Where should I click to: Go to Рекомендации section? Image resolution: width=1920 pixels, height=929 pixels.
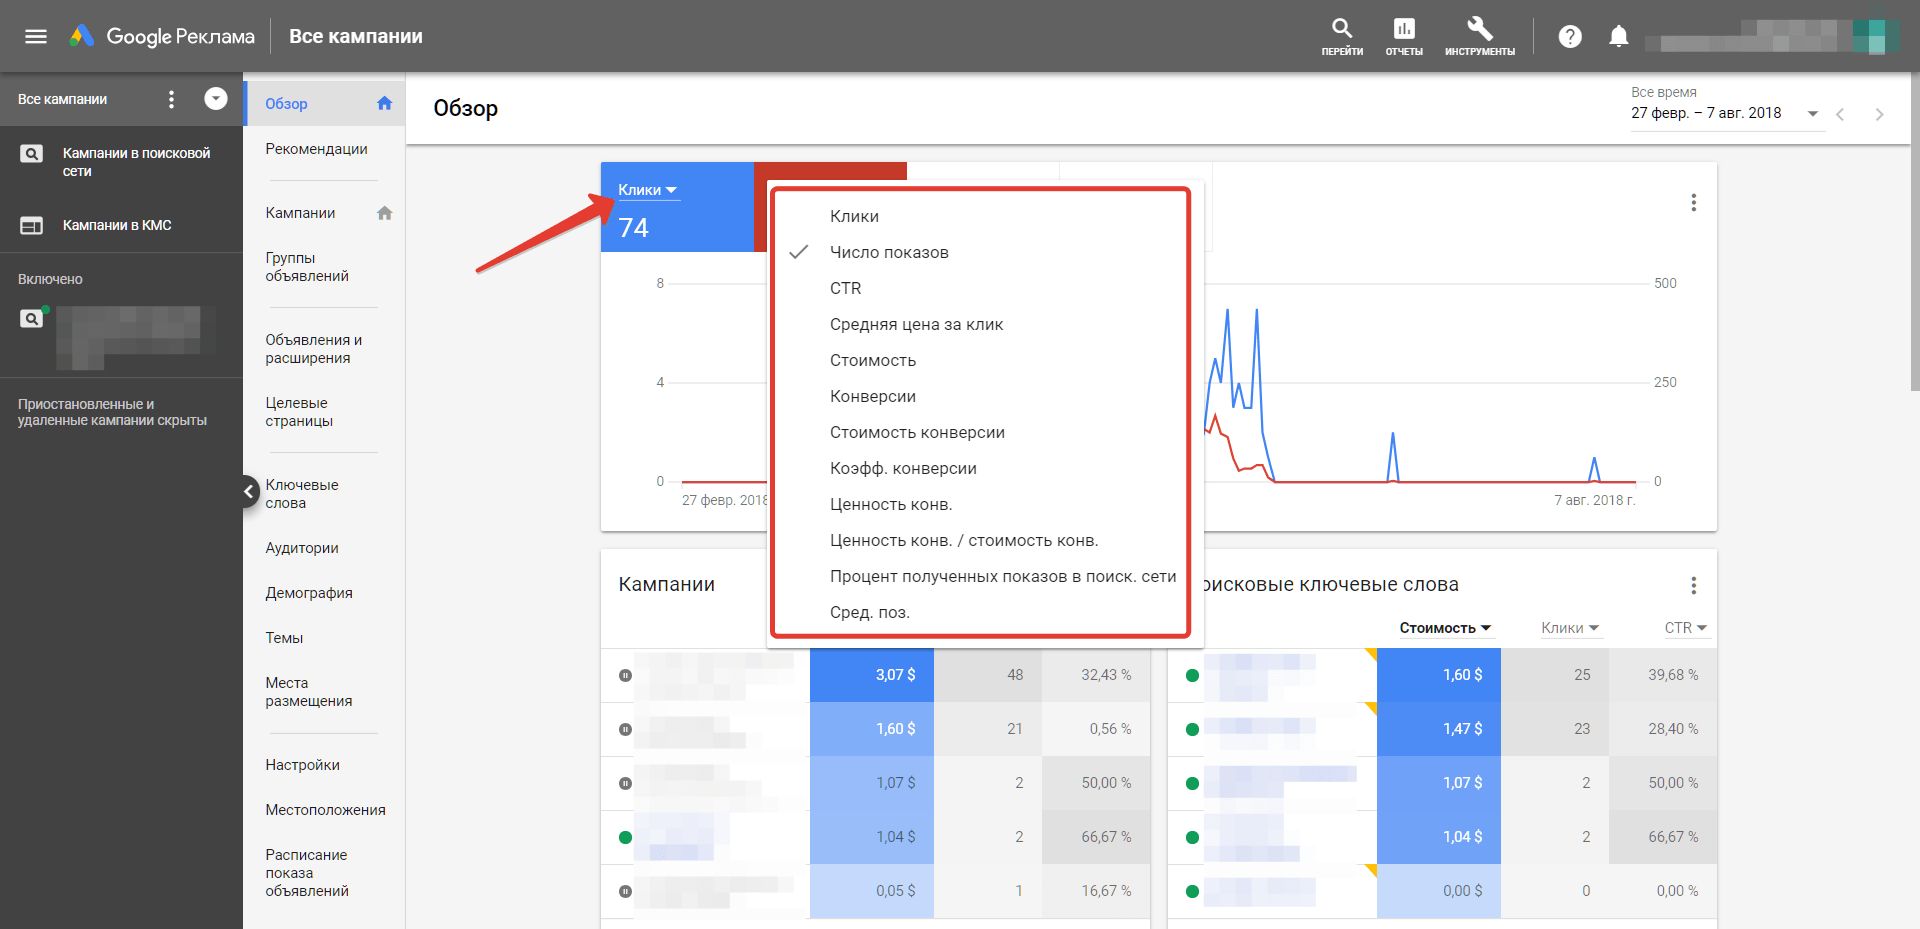click(x=316, y=149)
